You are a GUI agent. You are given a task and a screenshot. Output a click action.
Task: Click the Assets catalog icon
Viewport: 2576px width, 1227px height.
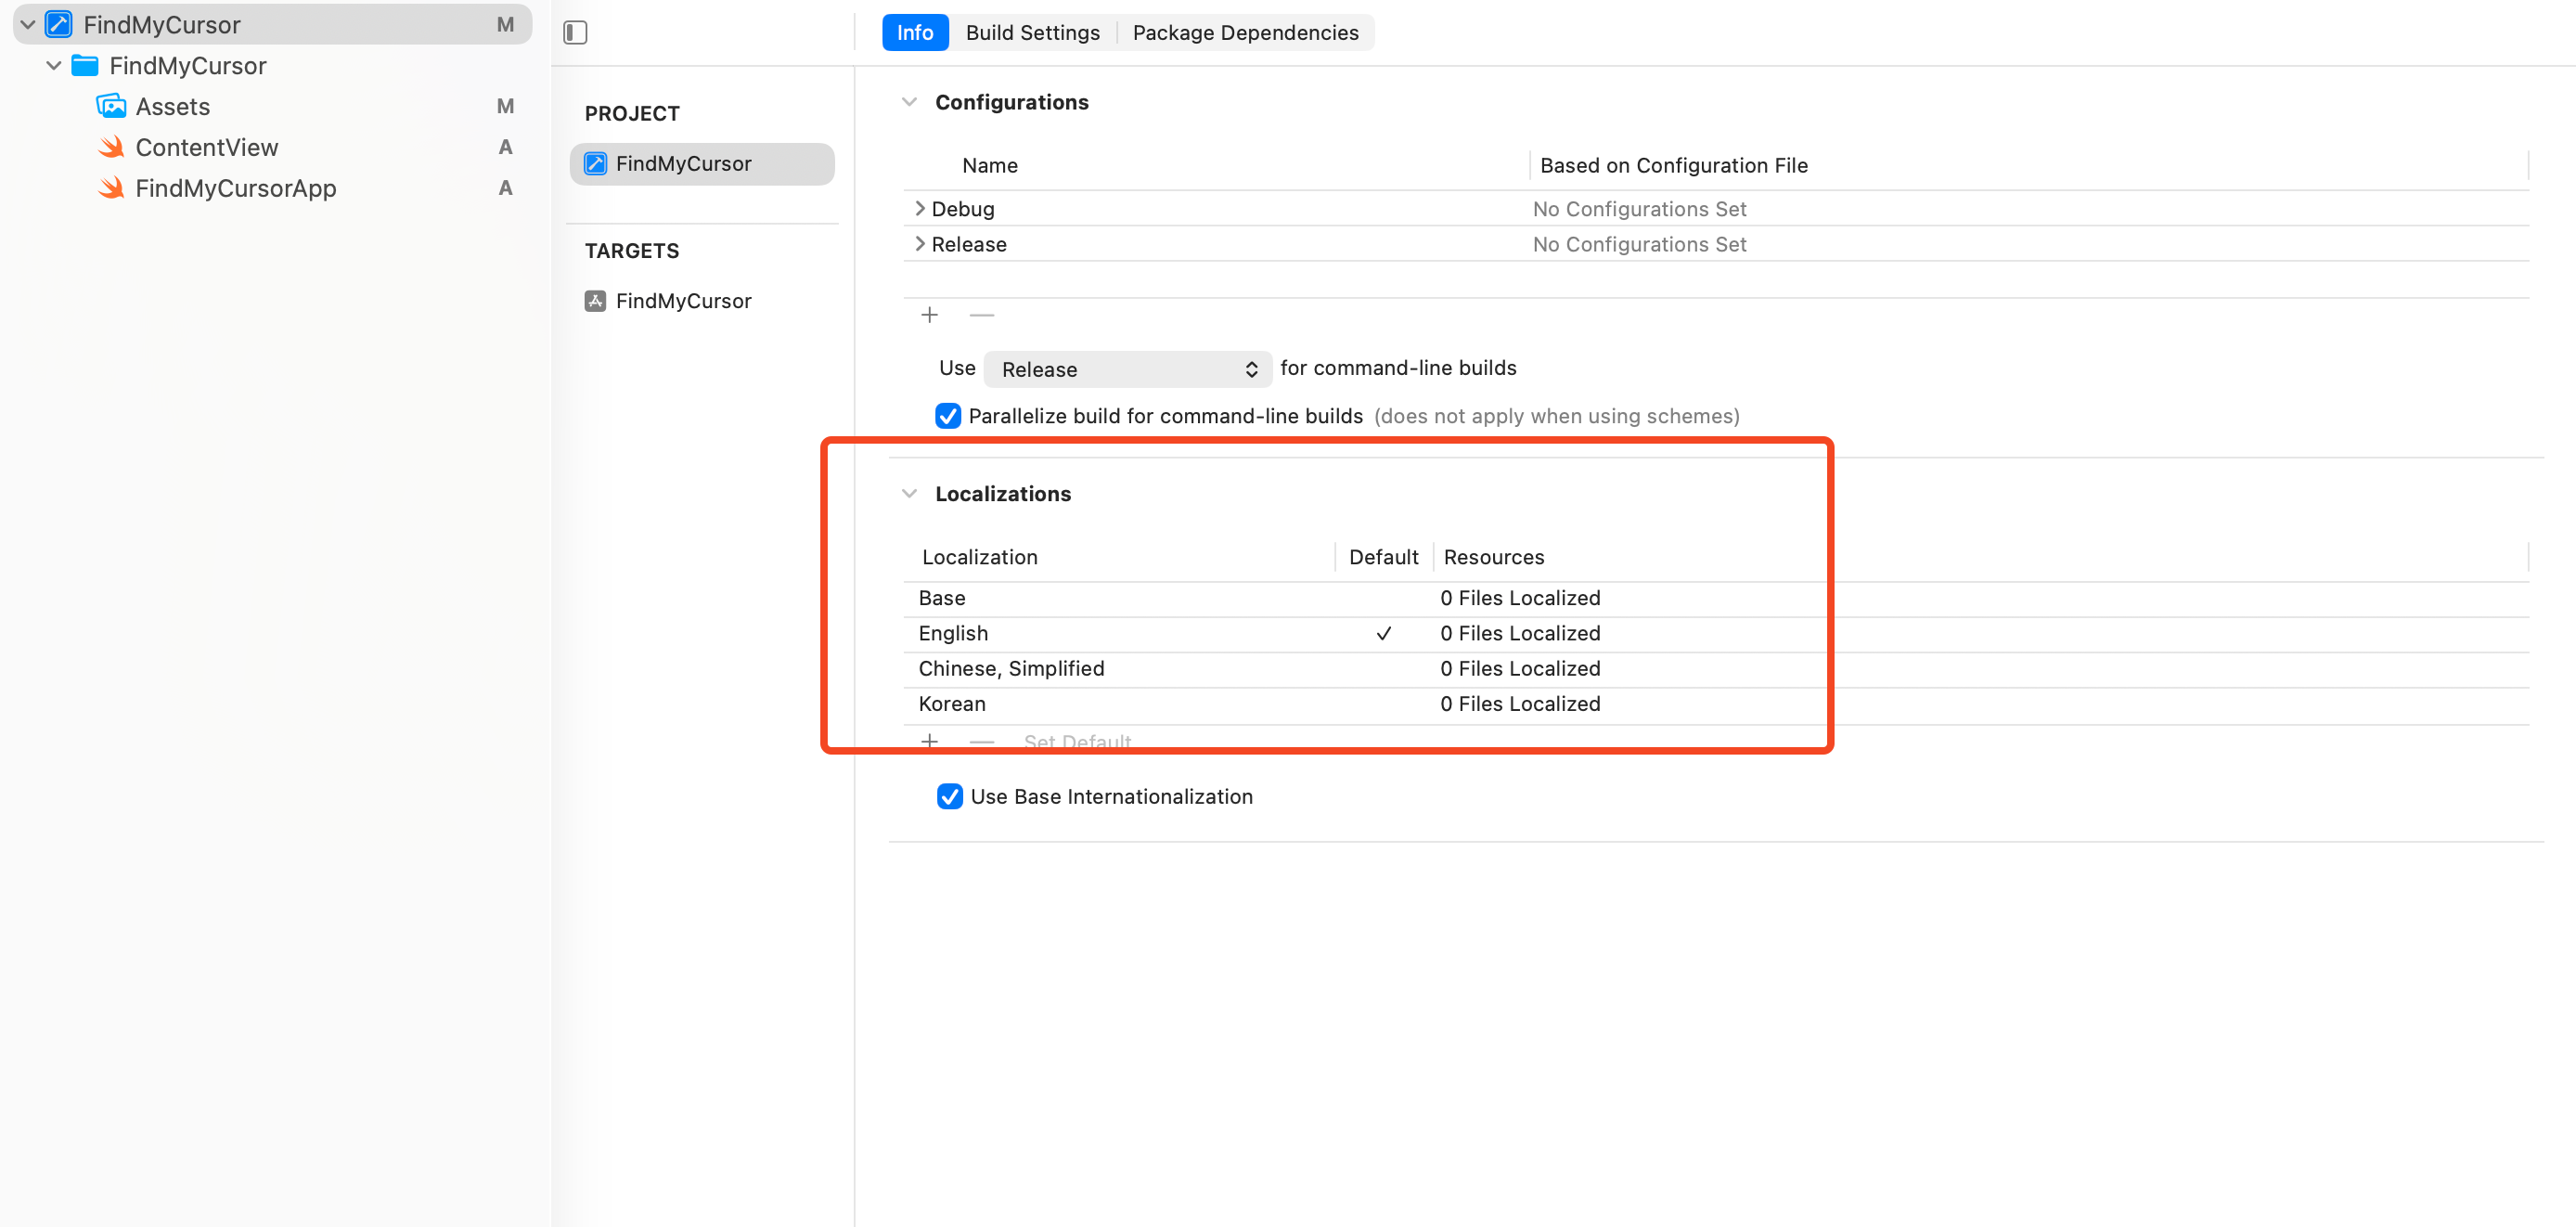point(111,106)
